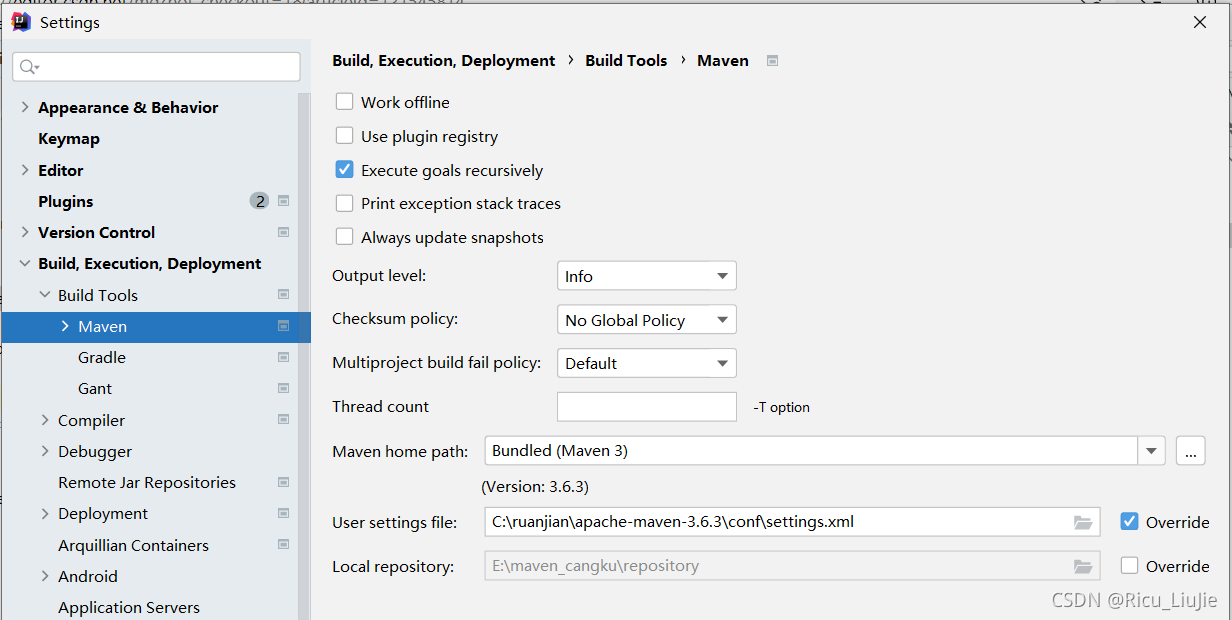1232x620 pixels.
Task: Click the Build Tools breadcrumb
Action: pyautogui.click(x=626, y=60)
